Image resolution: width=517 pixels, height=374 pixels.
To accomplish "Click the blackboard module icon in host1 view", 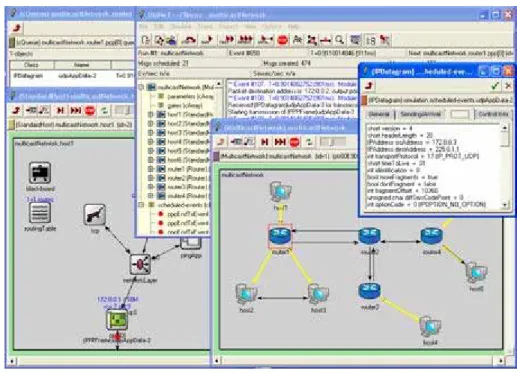I will pos(40,173).
